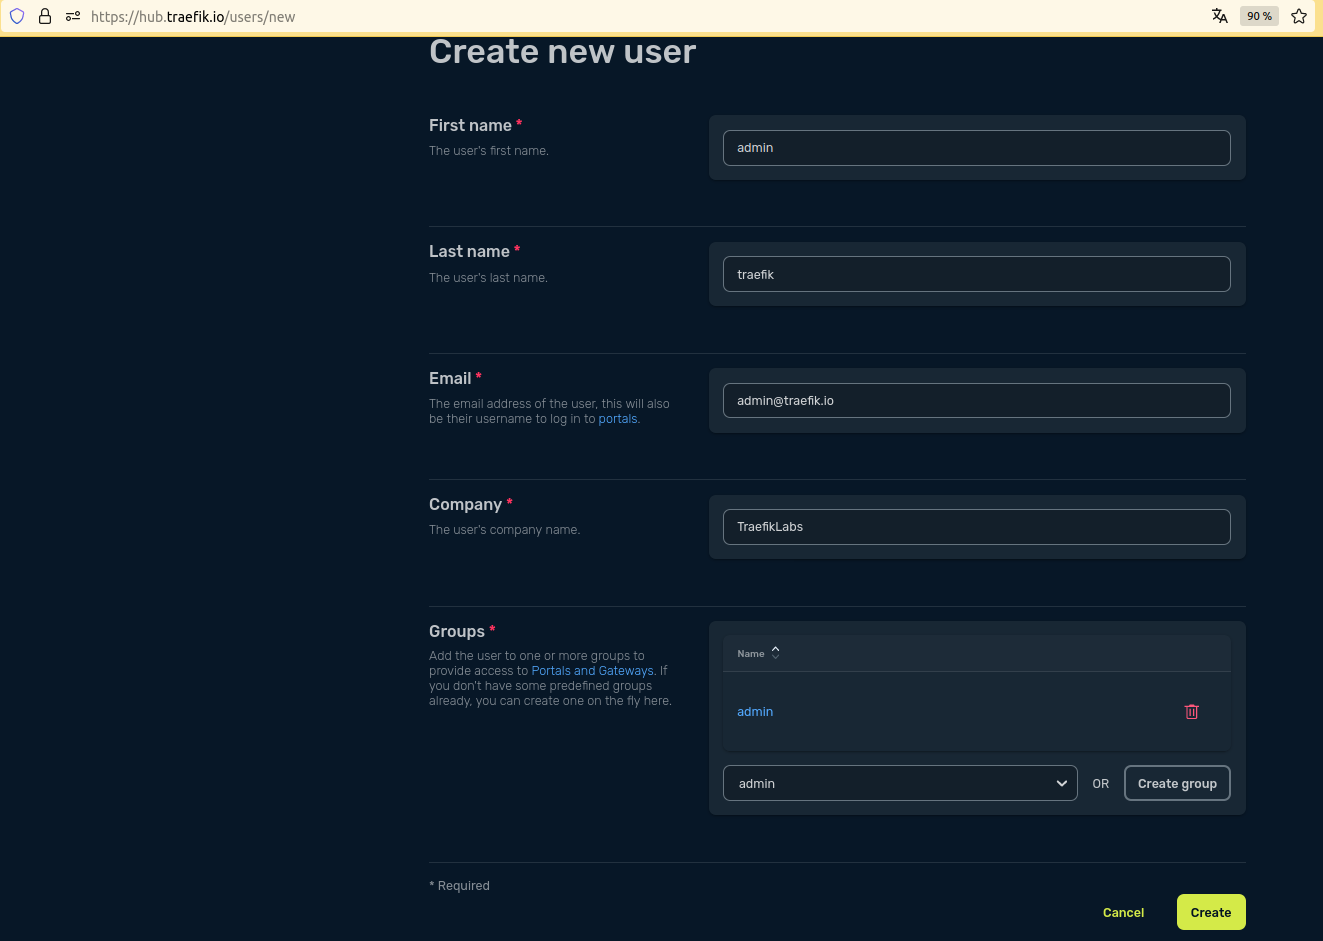This screenshot has width=1323, height=941.
Task: Delete the admin group using trash icon
Action: 1191,711
